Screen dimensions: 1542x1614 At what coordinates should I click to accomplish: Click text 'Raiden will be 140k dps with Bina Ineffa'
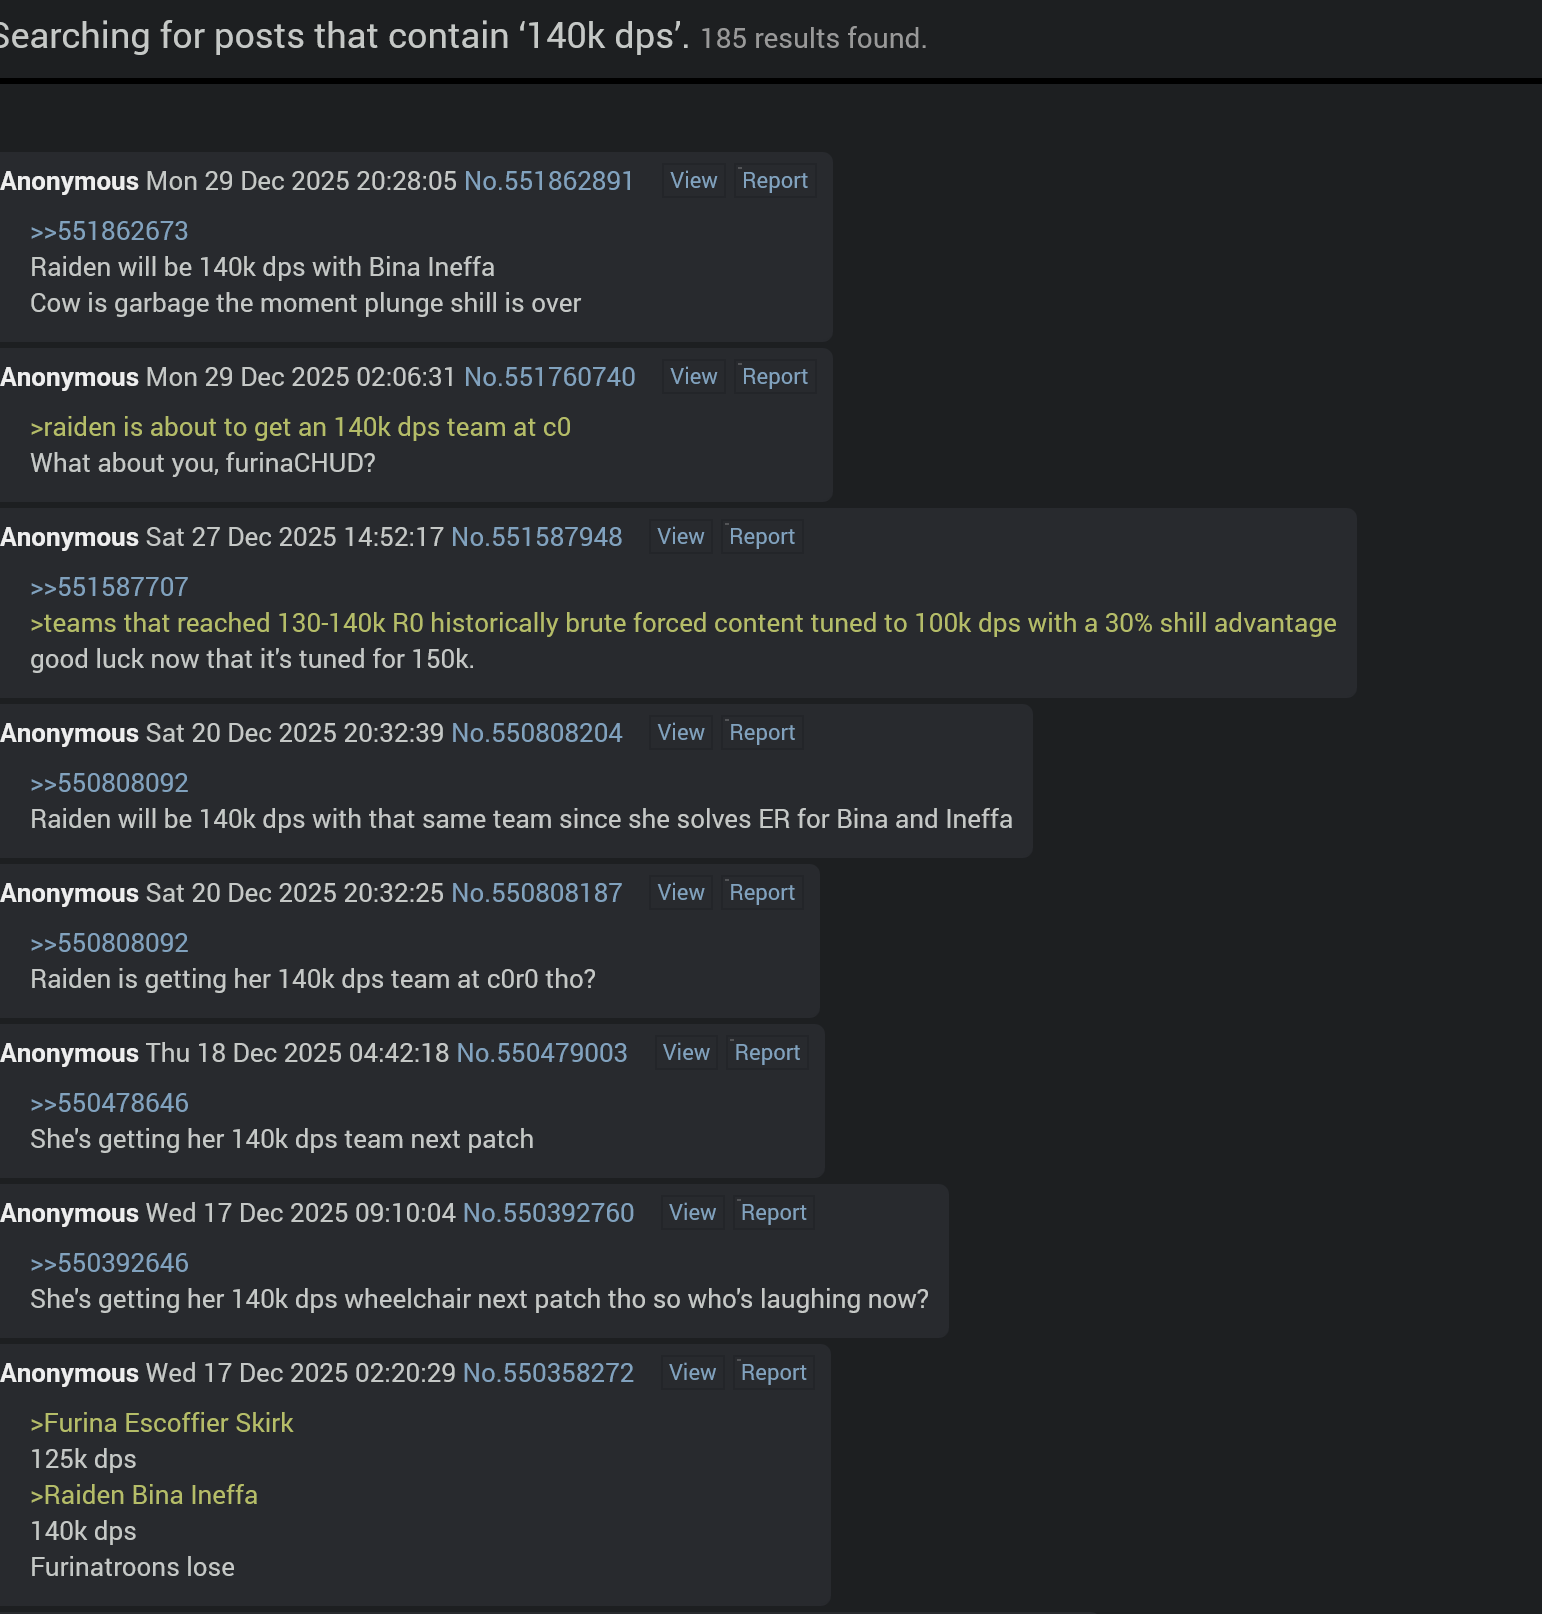pos(262,267)
